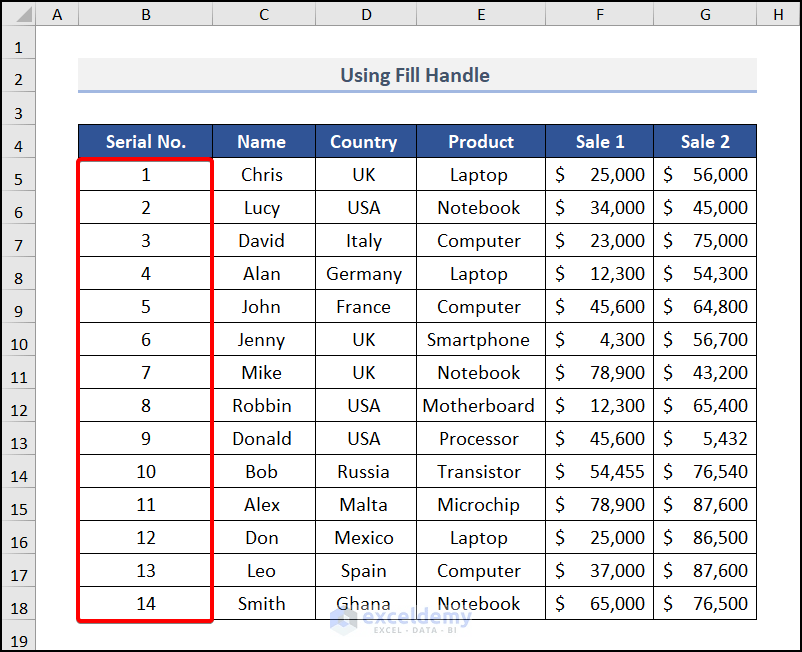Click the Ghana country cell
This screenshot has height=652, width=802.
coord(364,604)
